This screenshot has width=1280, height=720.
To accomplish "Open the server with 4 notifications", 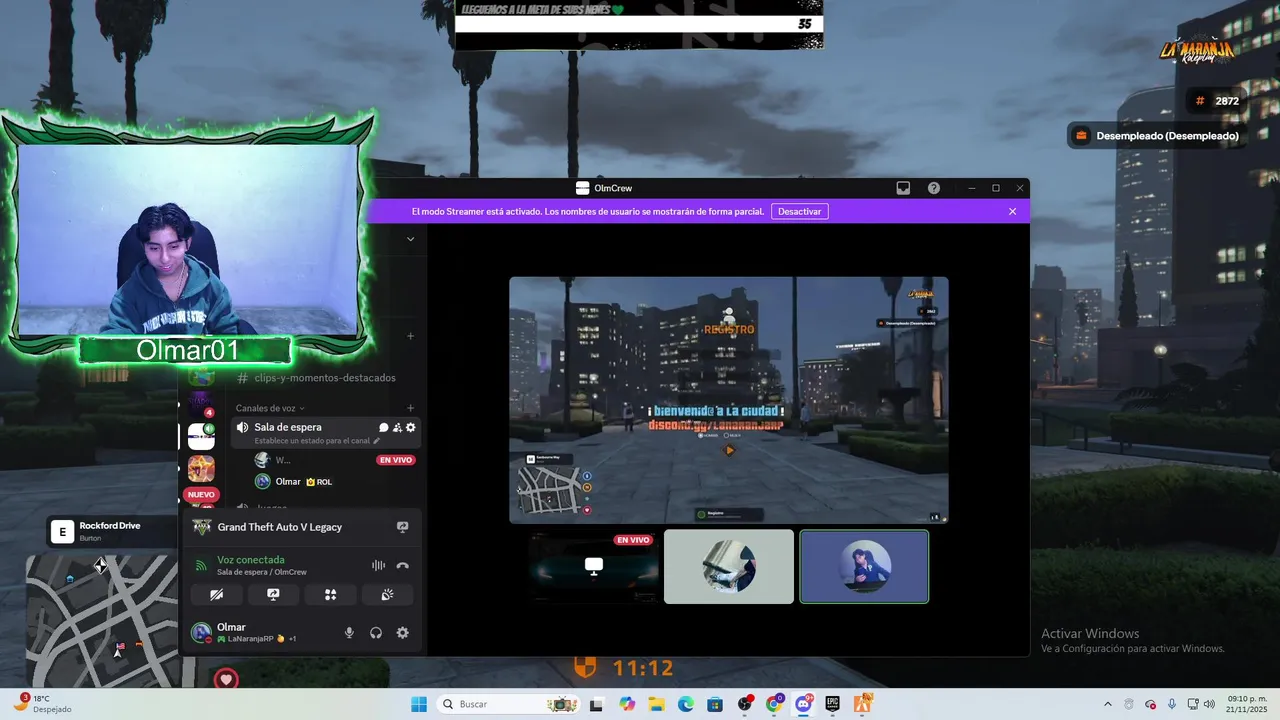I will pyautogui.click(x=201, y=405).
